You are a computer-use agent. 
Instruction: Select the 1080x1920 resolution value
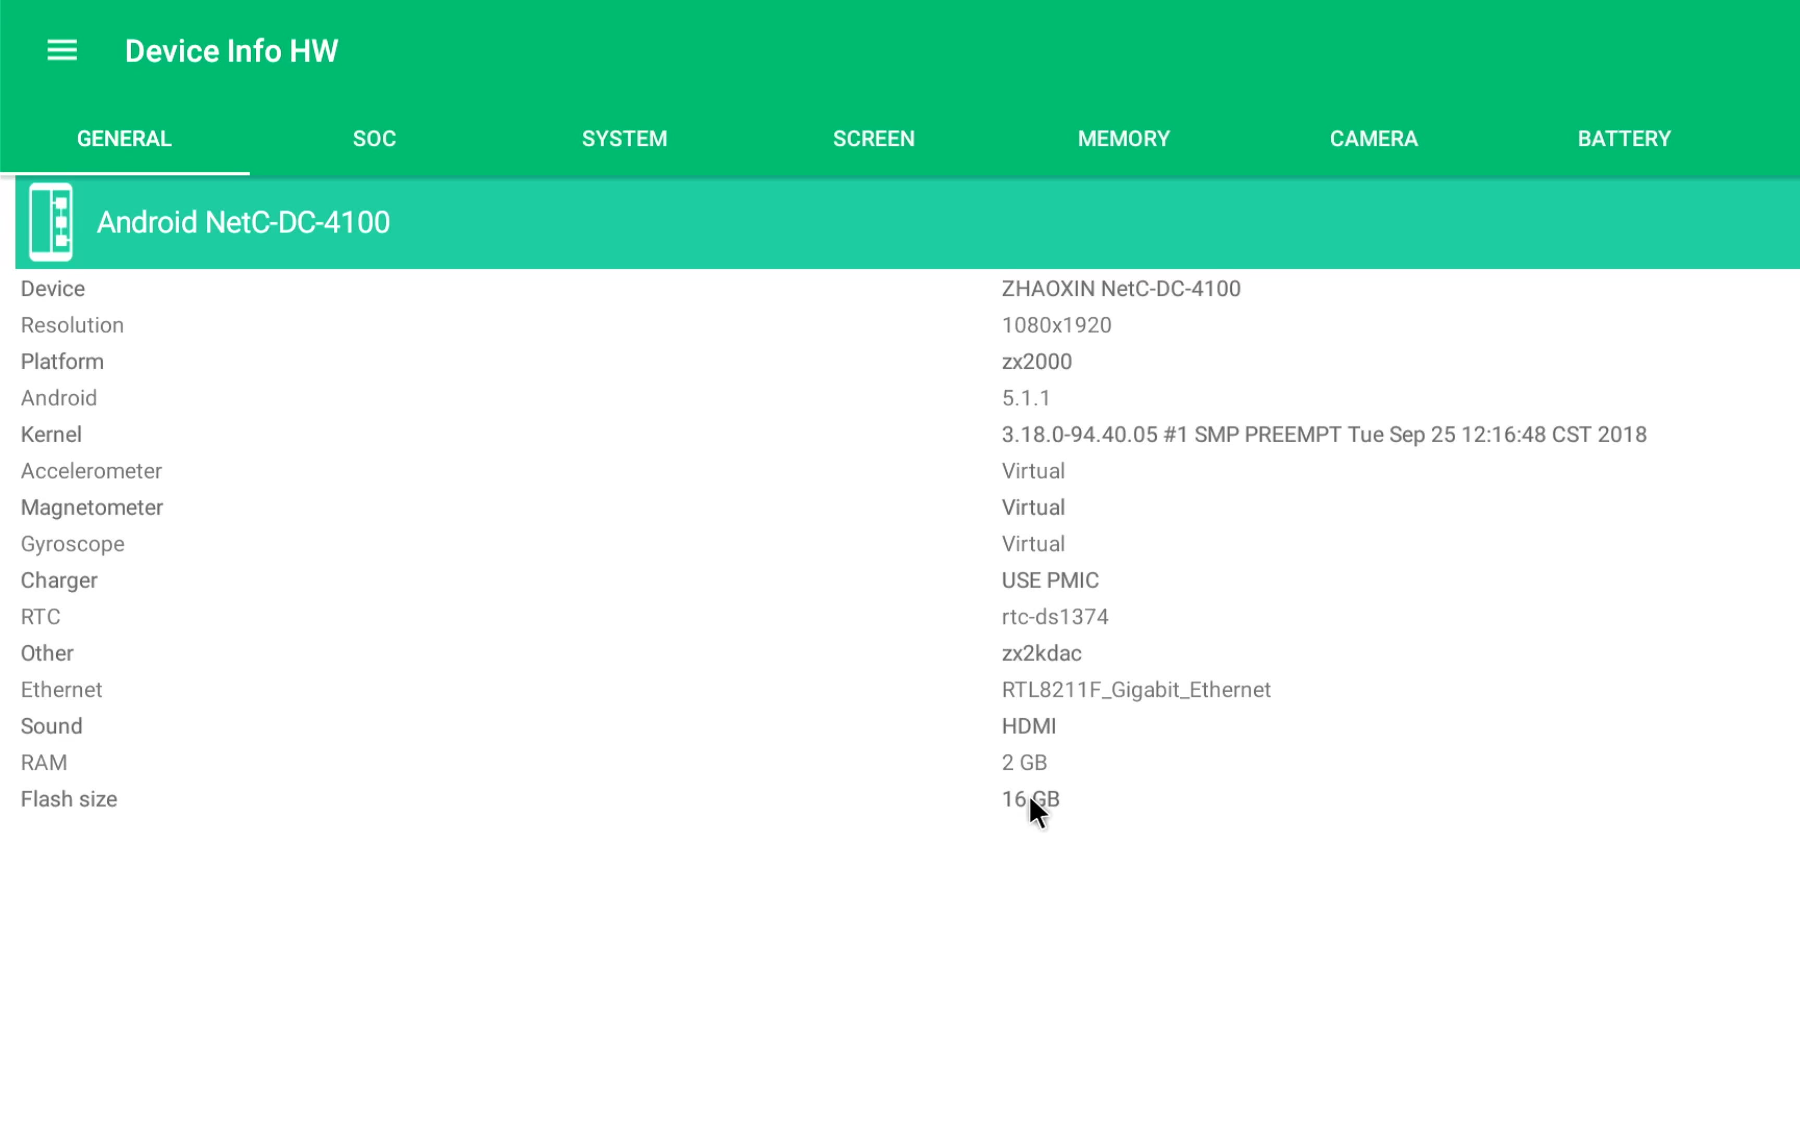(1057, 325)
